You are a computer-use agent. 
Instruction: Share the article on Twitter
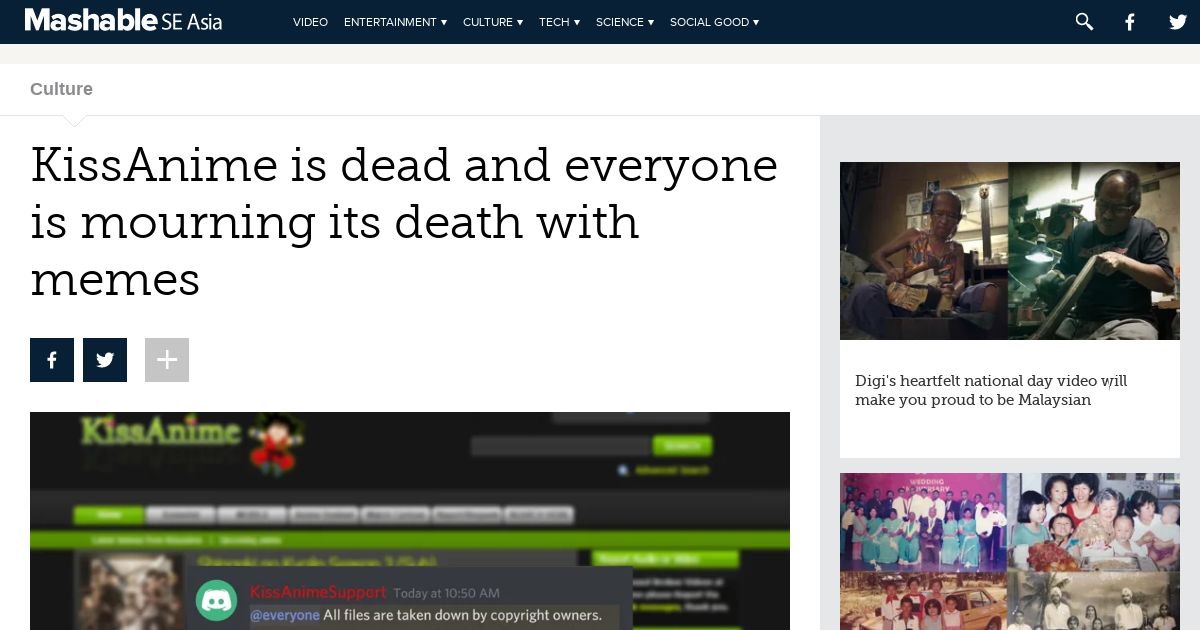click(105, 360)
